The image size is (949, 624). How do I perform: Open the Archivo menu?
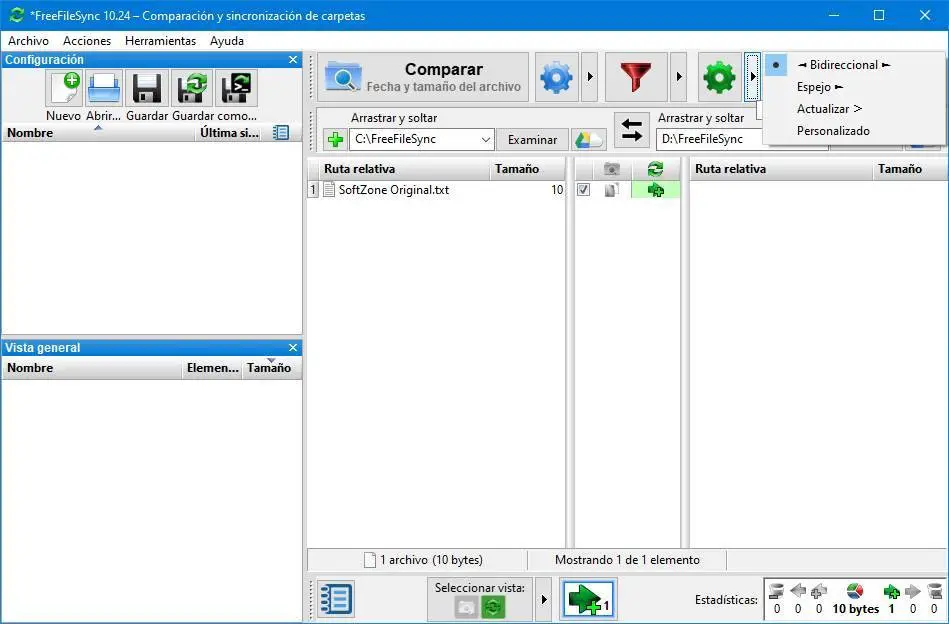(x=28, y=41)
